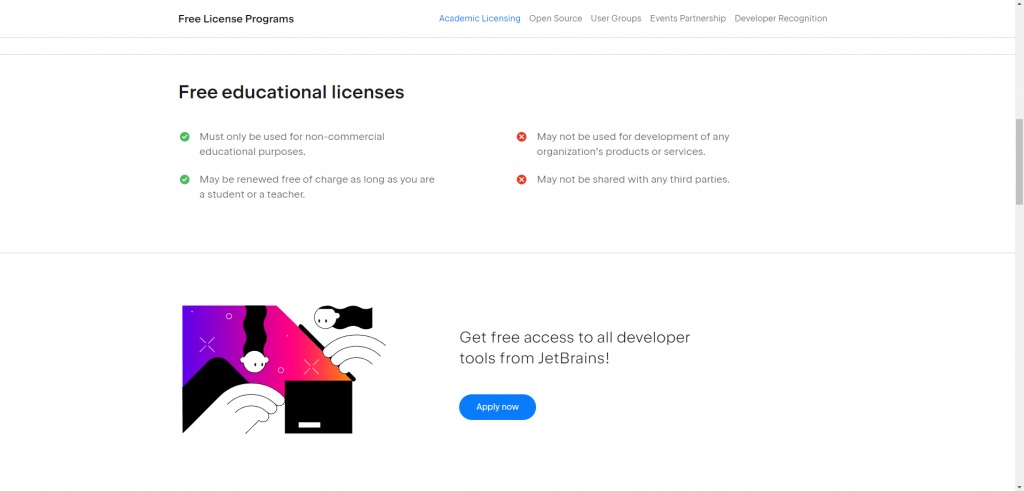1024x491 pixels.
Task: Click the colorful box illustration
Action: [283, 370]
